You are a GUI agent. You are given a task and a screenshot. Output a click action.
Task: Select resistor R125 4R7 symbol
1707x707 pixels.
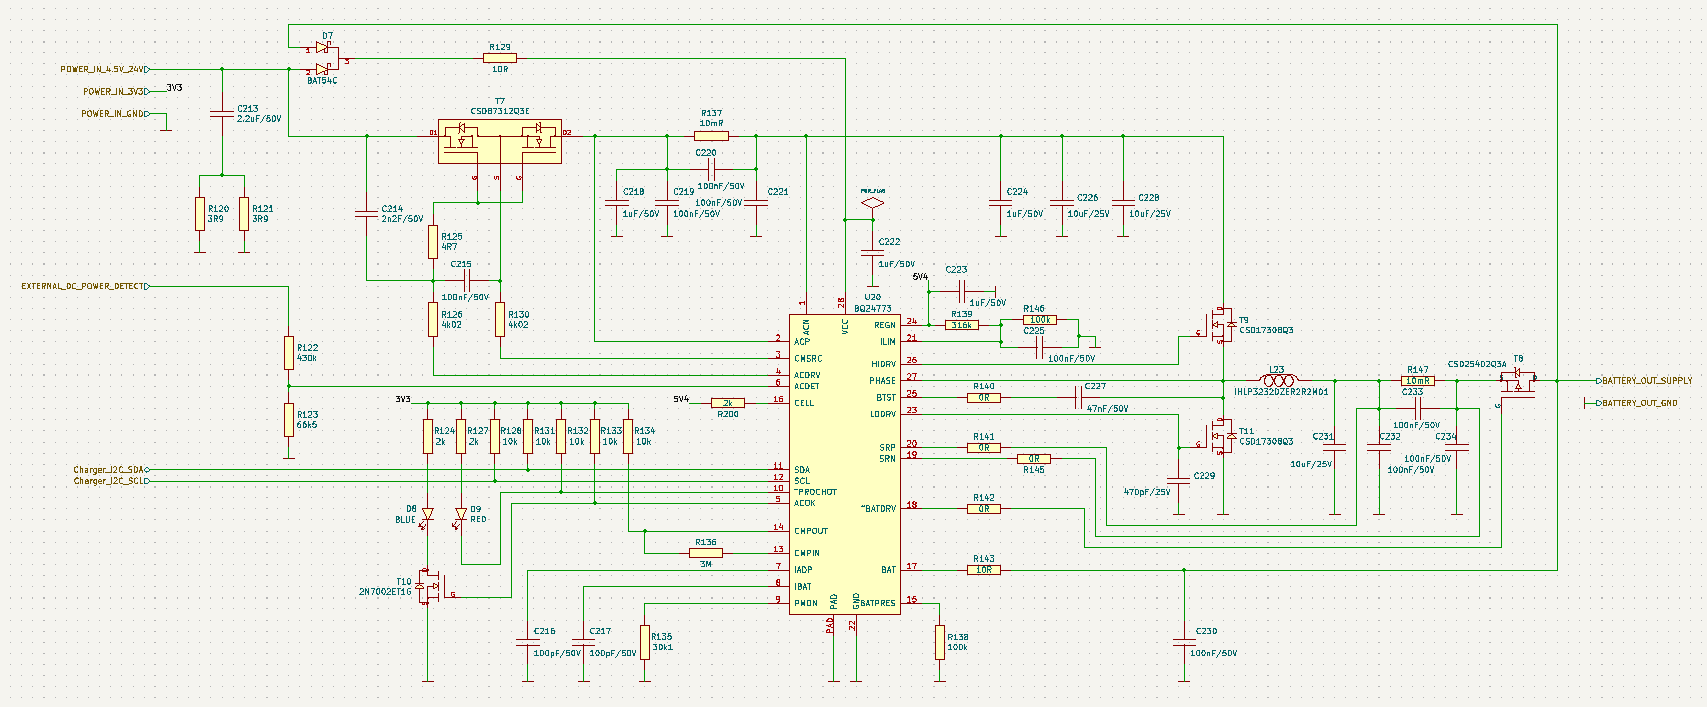(432, 242)
